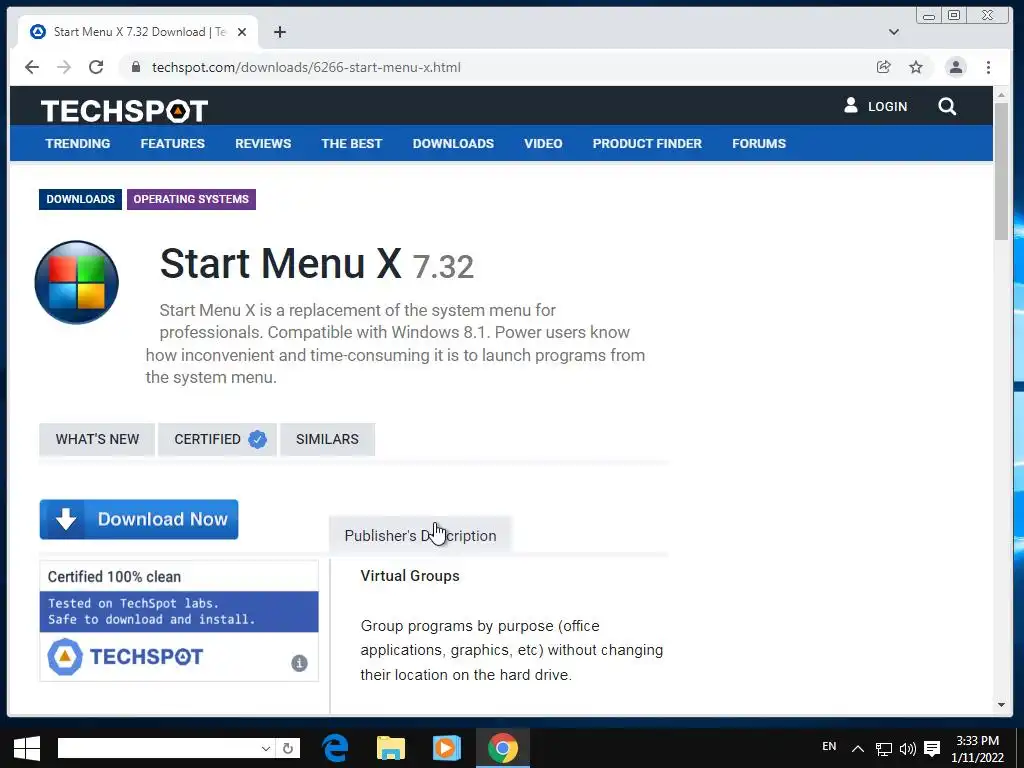The height and width of the screenshot is (768, 1024).
Task: Open the DOWNLOADS nav item
Action: point(453,144)
